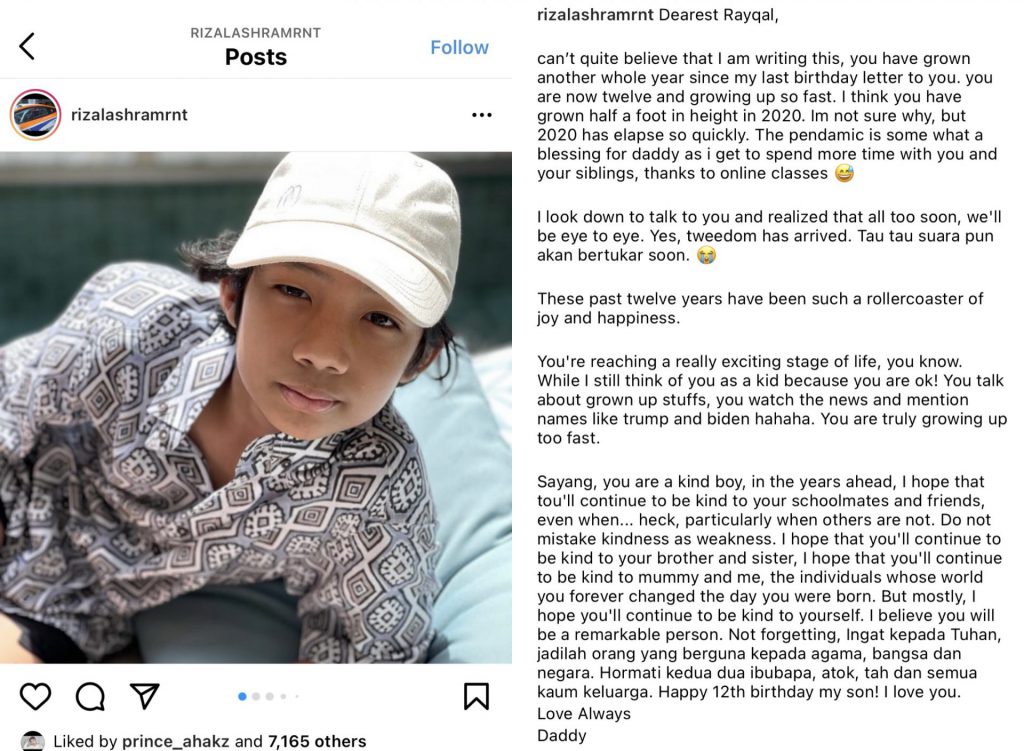This screenshot has width=1024, height=751.
Task: View the '7,165 others' likes list
Action: coord(317,742)
